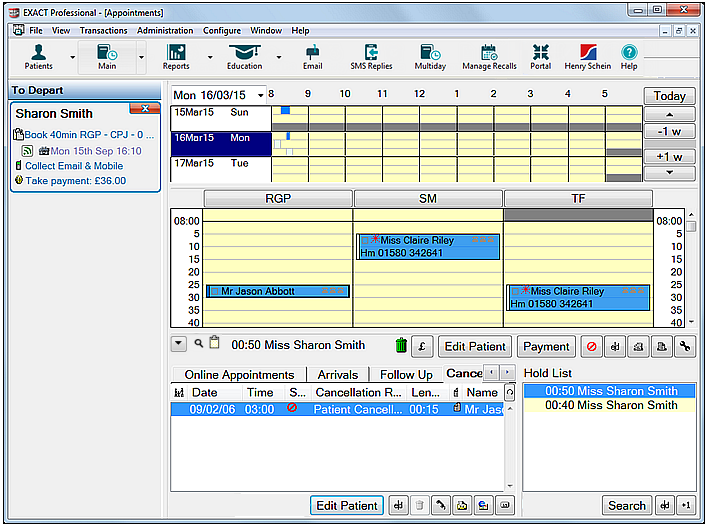Click the magnifier search icon beside Sharon Smith

click(198, 343)
